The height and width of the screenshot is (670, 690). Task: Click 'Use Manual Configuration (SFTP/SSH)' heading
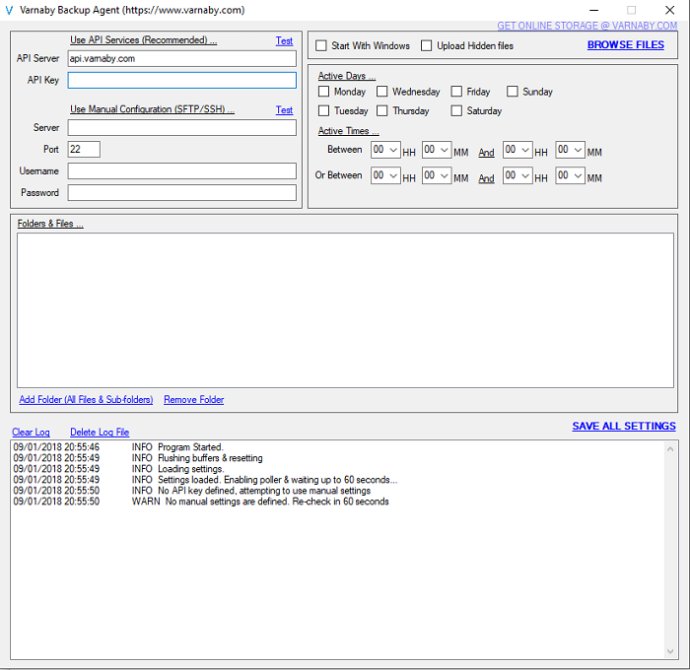click(x=152, y=109)
